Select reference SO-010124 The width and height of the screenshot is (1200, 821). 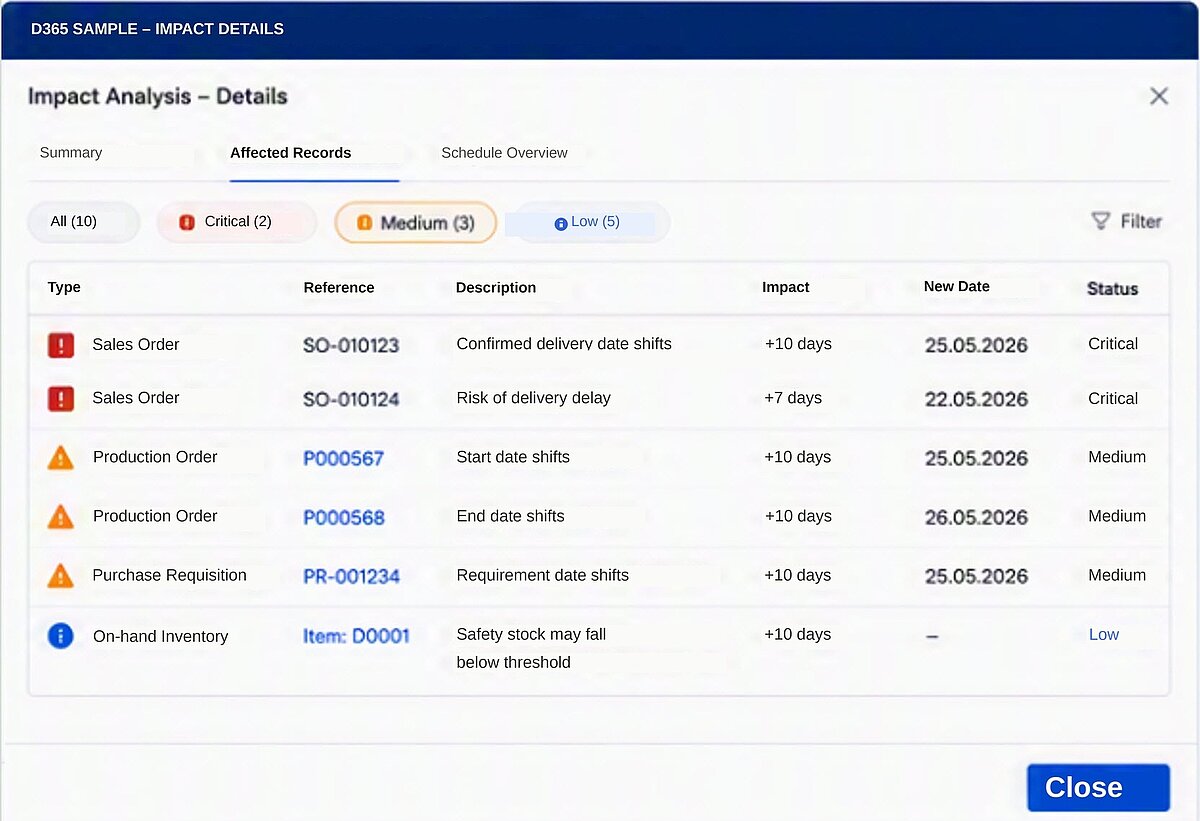pyautogui.click(x=351, y=399)
